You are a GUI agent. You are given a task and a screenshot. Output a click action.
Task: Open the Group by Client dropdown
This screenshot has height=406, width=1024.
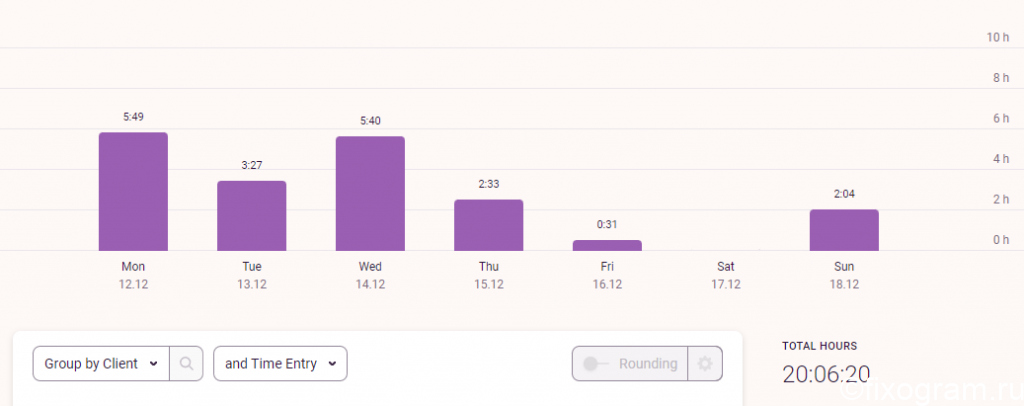click(x=101, y=364)
